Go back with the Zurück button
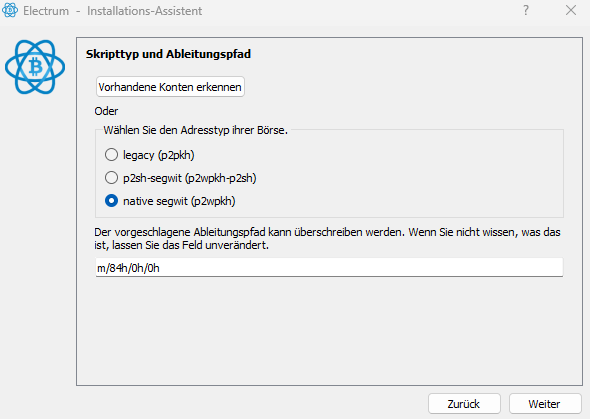 tap(464, 404)
